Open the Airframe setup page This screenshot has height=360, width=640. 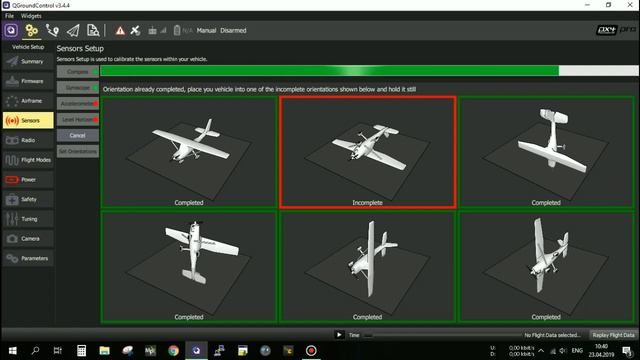tap(28, 101)
